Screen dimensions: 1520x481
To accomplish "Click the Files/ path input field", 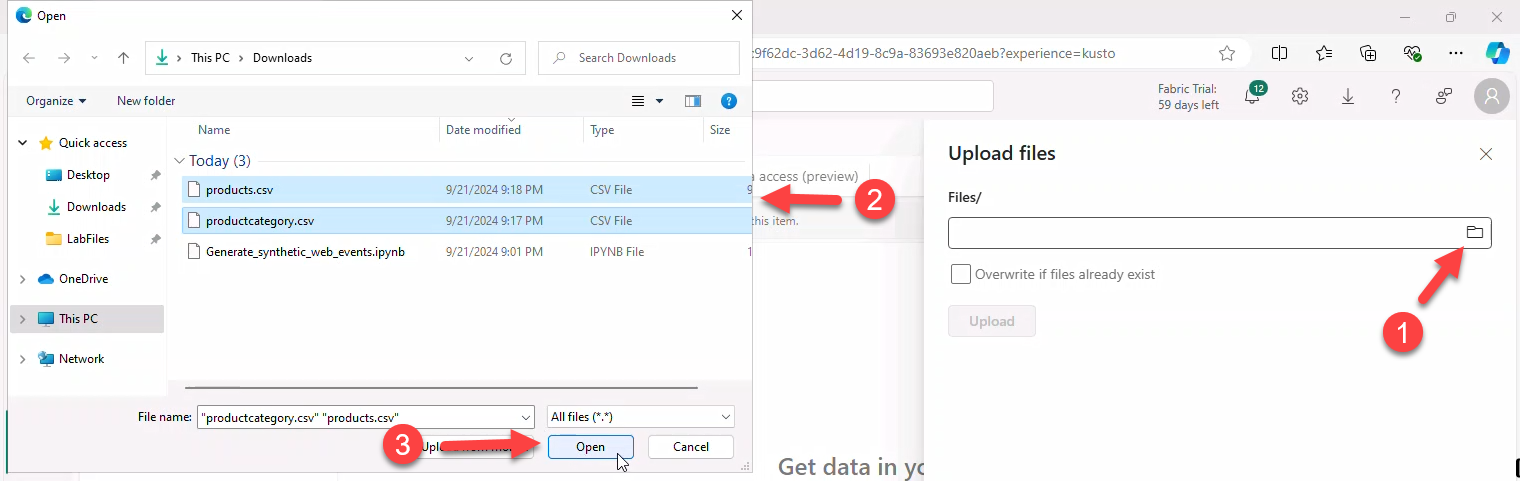I will pyautogui.click(x=1220, y=233).
